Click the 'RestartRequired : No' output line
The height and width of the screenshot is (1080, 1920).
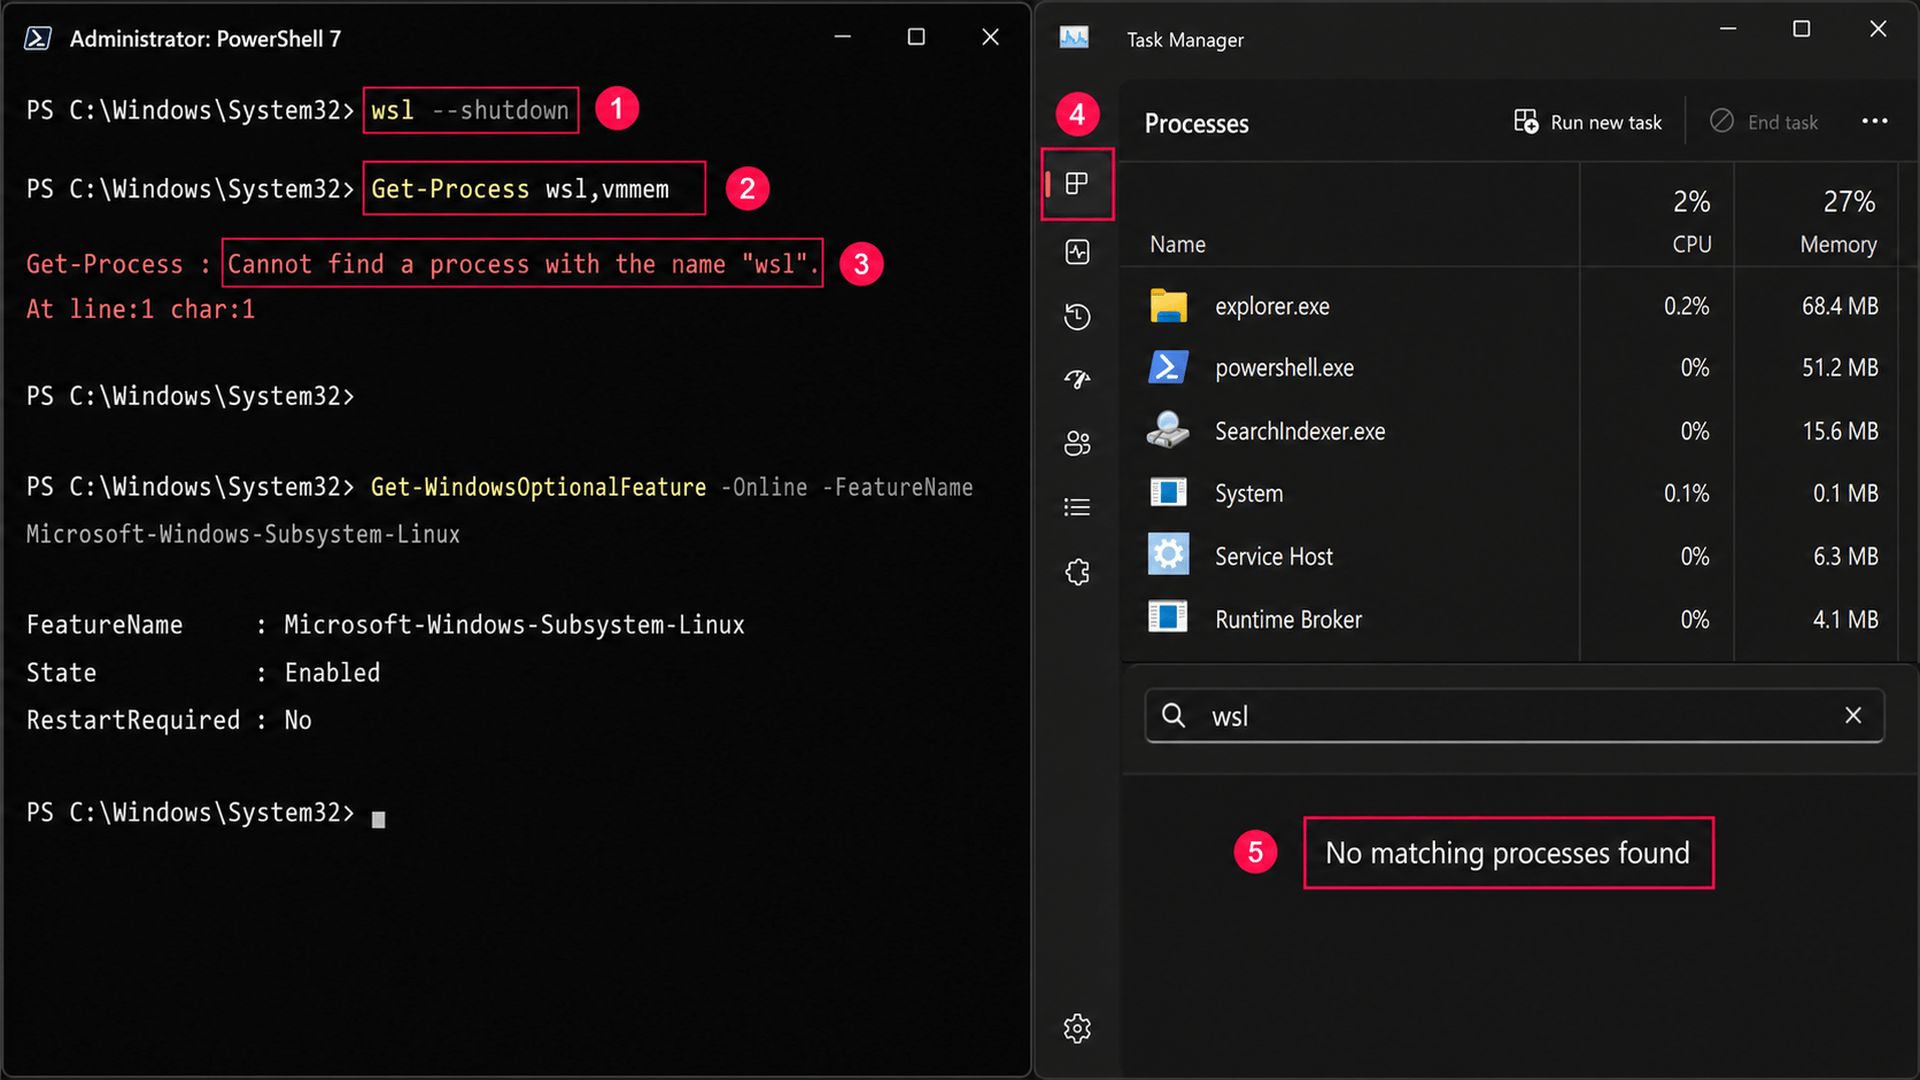pyautogui.click(x=169, y=721)
